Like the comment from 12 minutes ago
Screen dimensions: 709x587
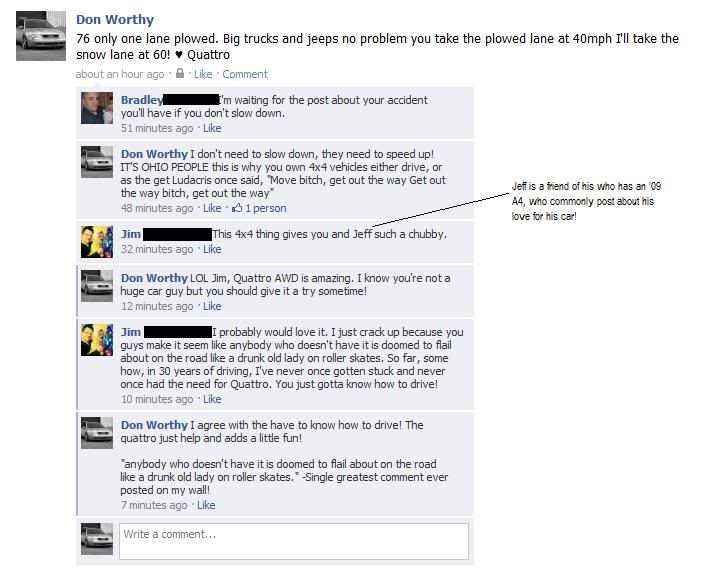[x=212, y=306]
